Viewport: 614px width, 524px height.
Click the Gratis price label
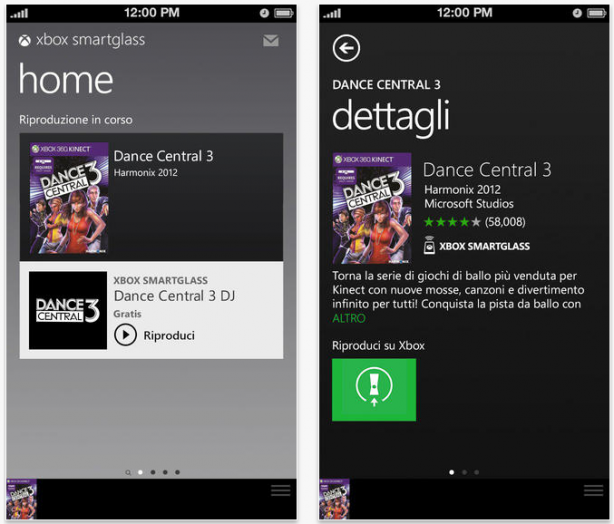127,314
